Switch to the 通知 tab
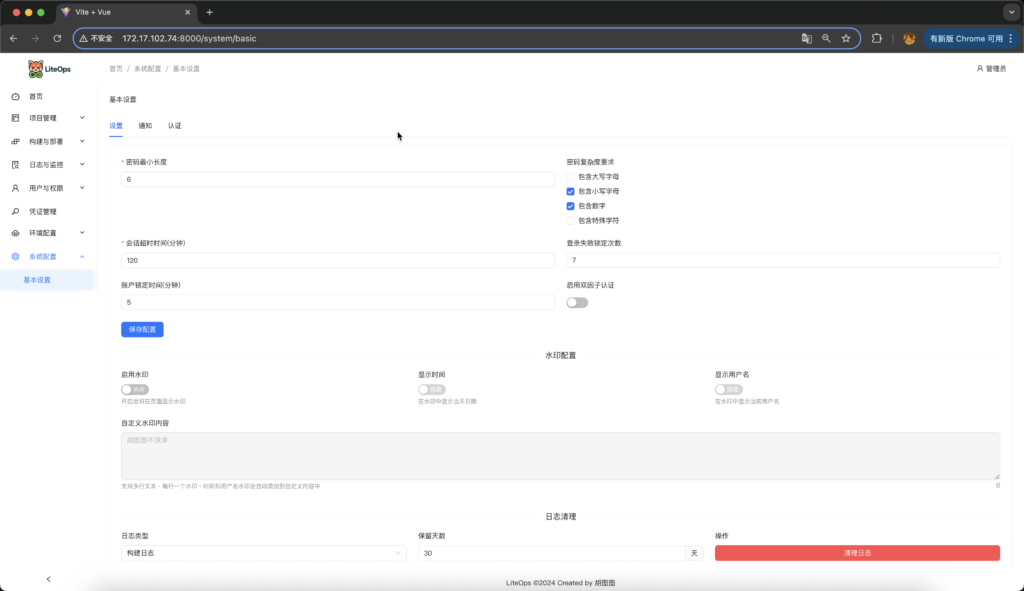Screen dimensions: 1024x591 tap(145, 126)
